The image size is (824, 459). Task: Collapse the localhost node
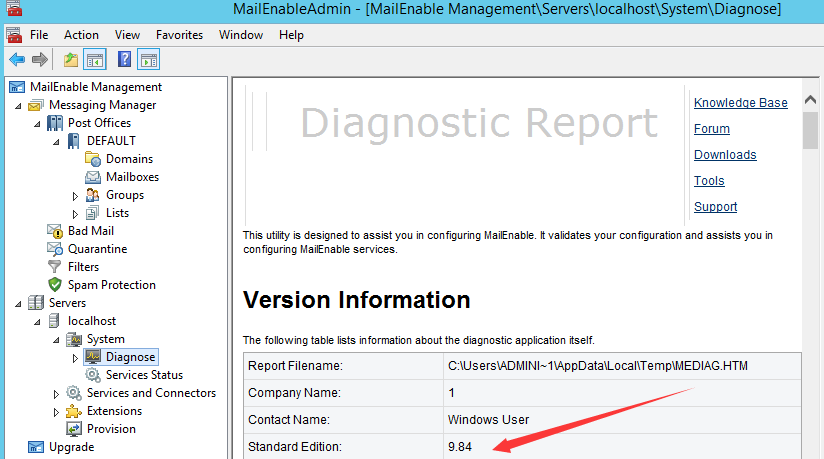[37, 322]
